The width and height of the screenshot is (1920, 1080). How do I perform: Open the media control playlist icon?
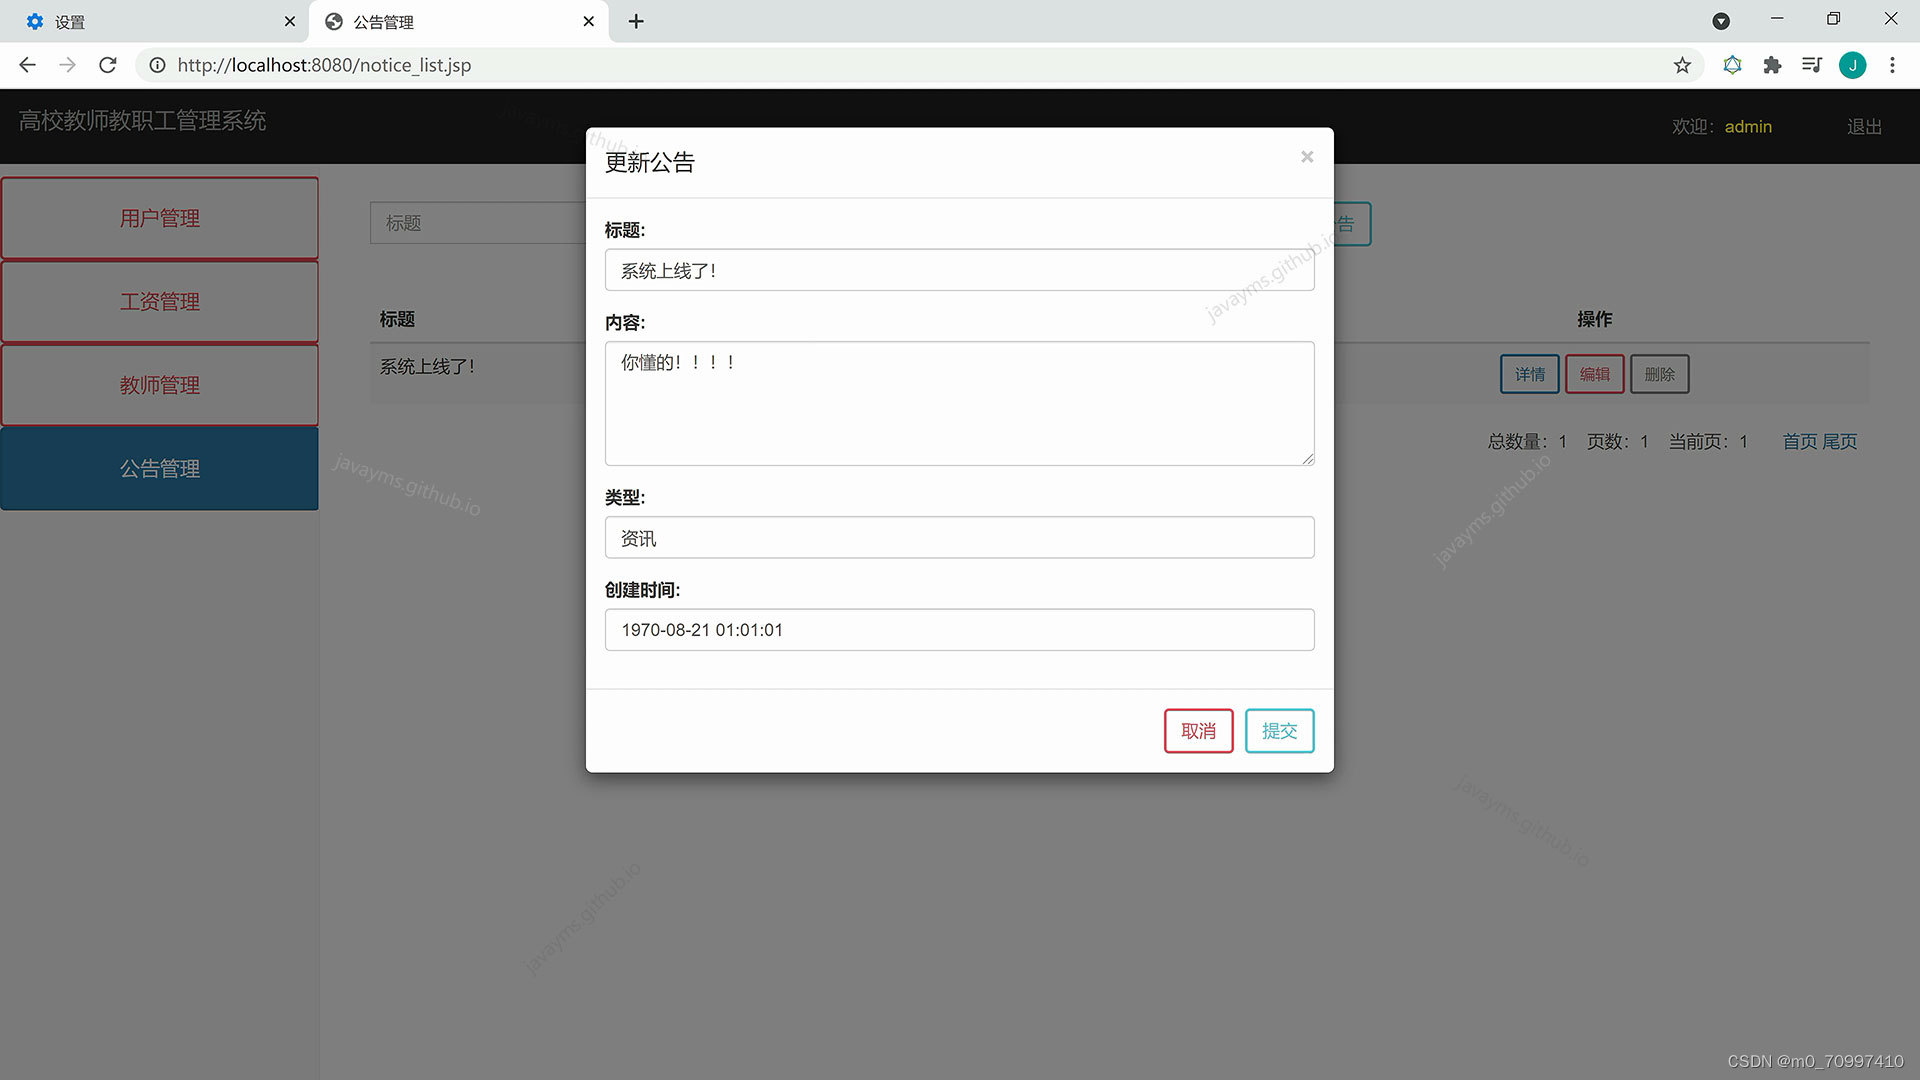(x=1812, y=65)
